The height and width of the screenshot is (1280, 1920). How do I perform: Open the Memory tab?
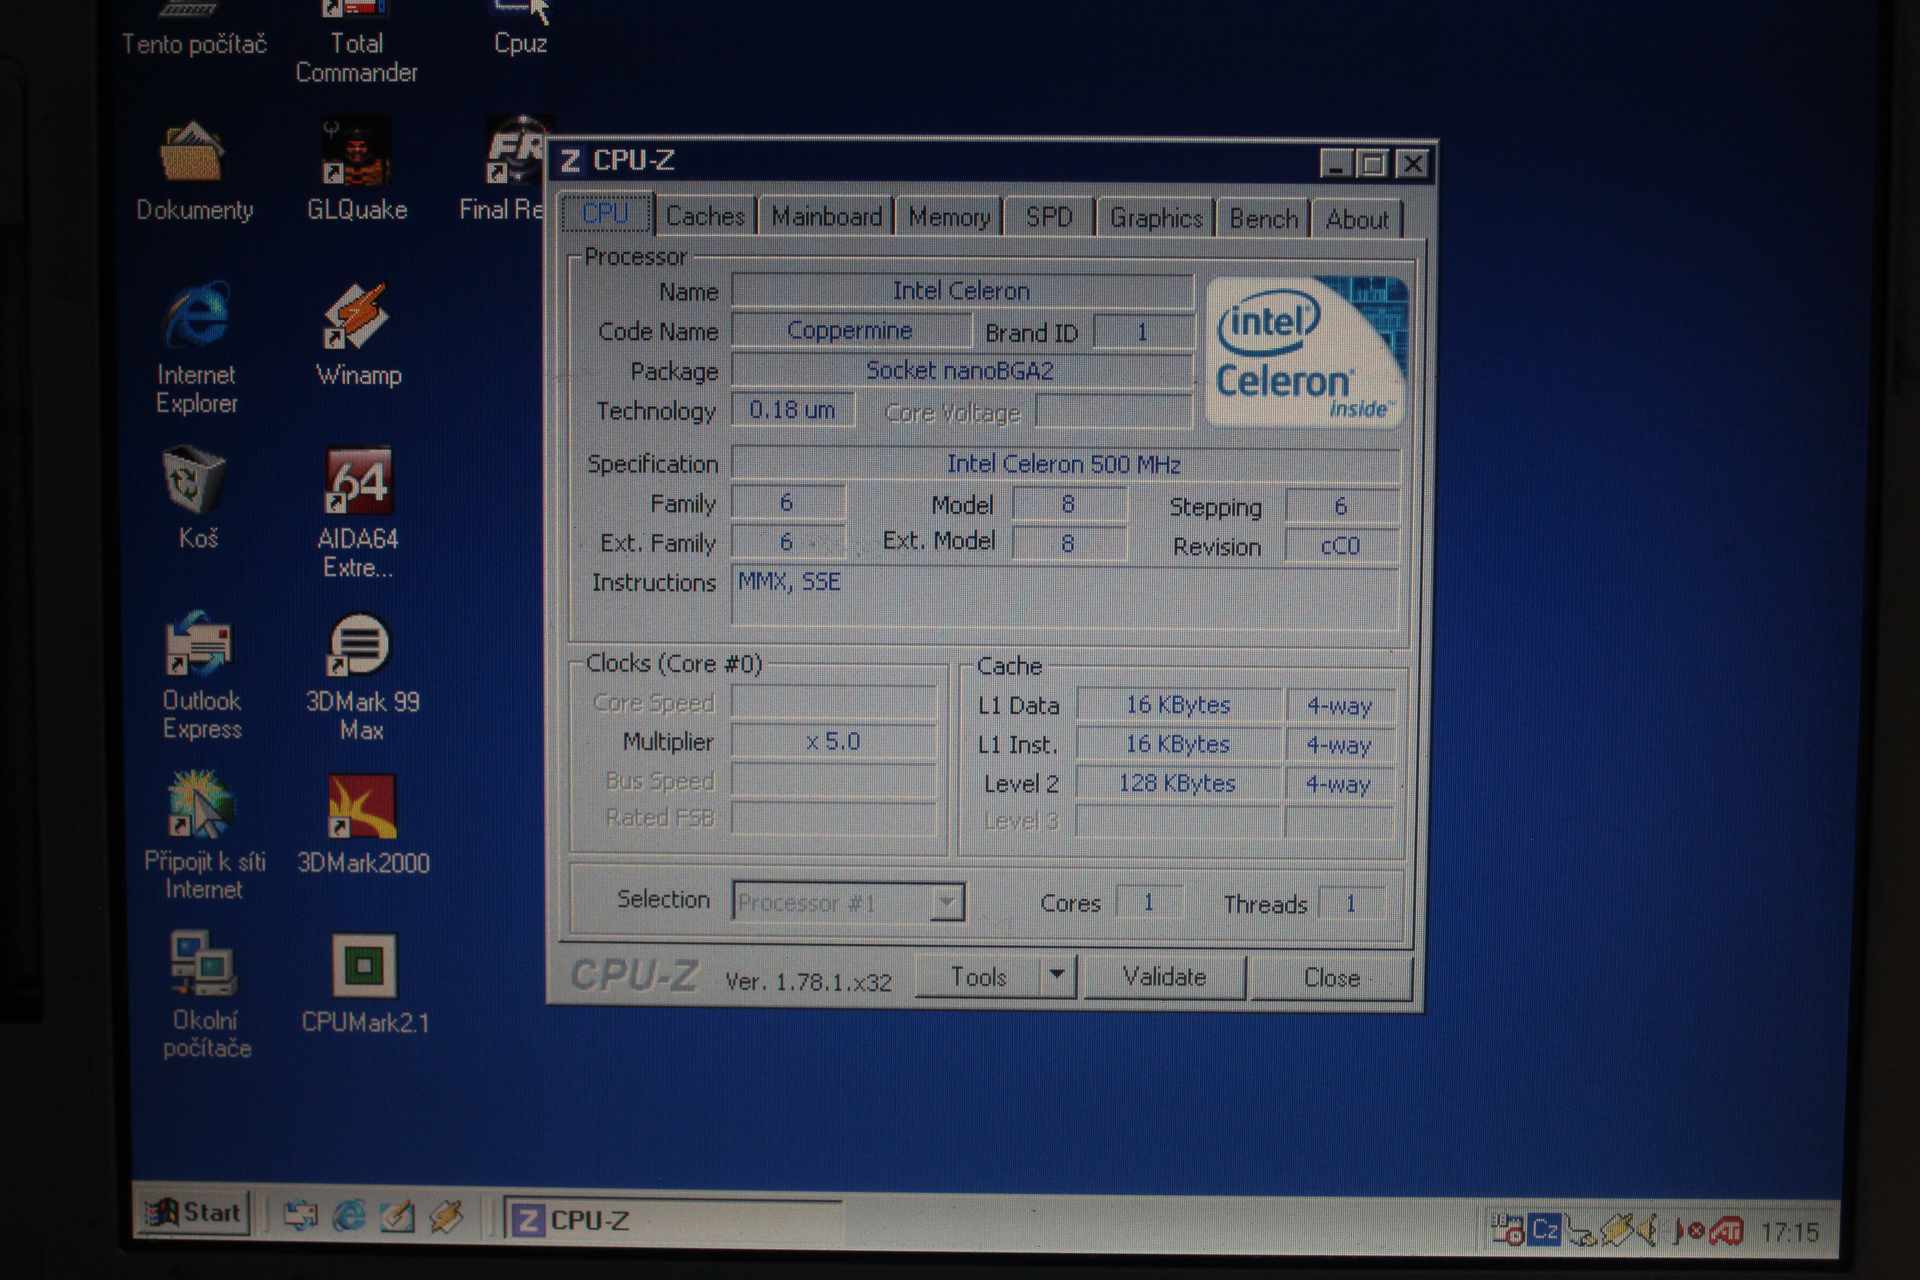(949, 217)
